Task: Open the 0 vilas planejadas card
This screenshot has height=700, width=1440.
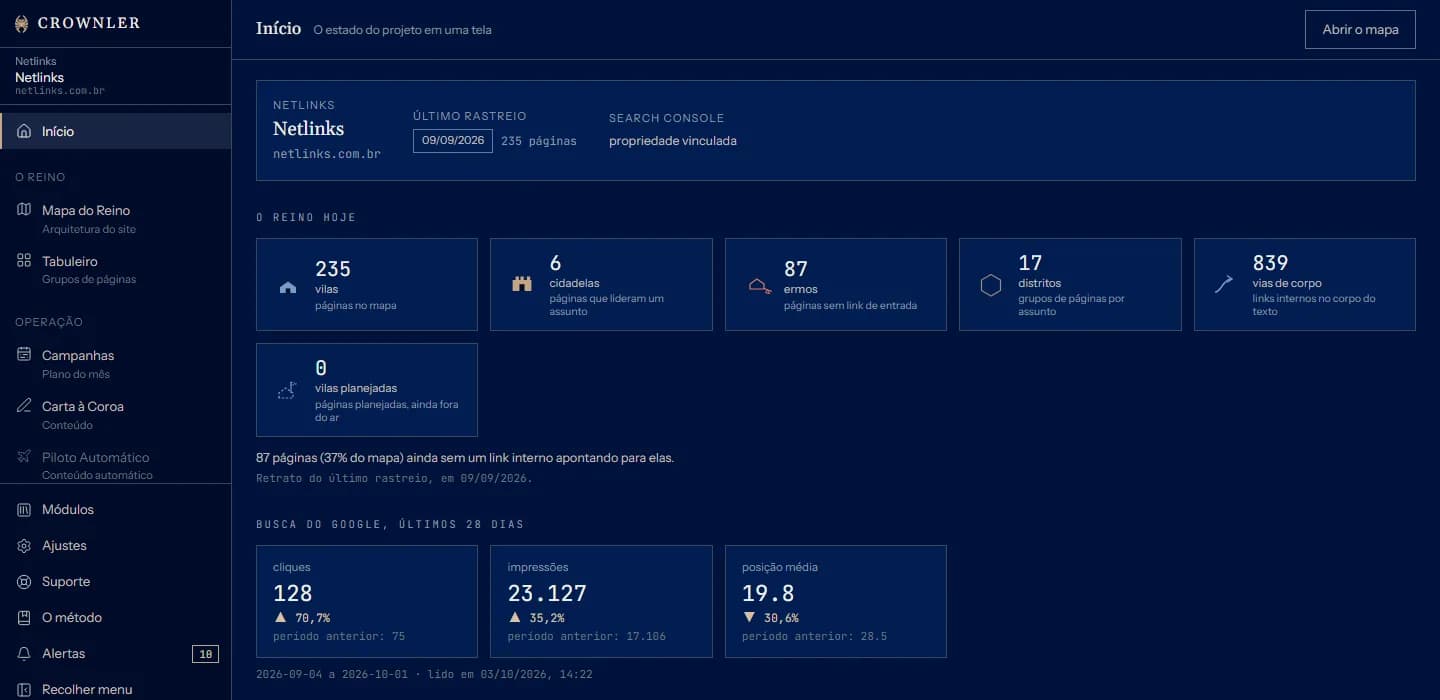Action: 367,390
